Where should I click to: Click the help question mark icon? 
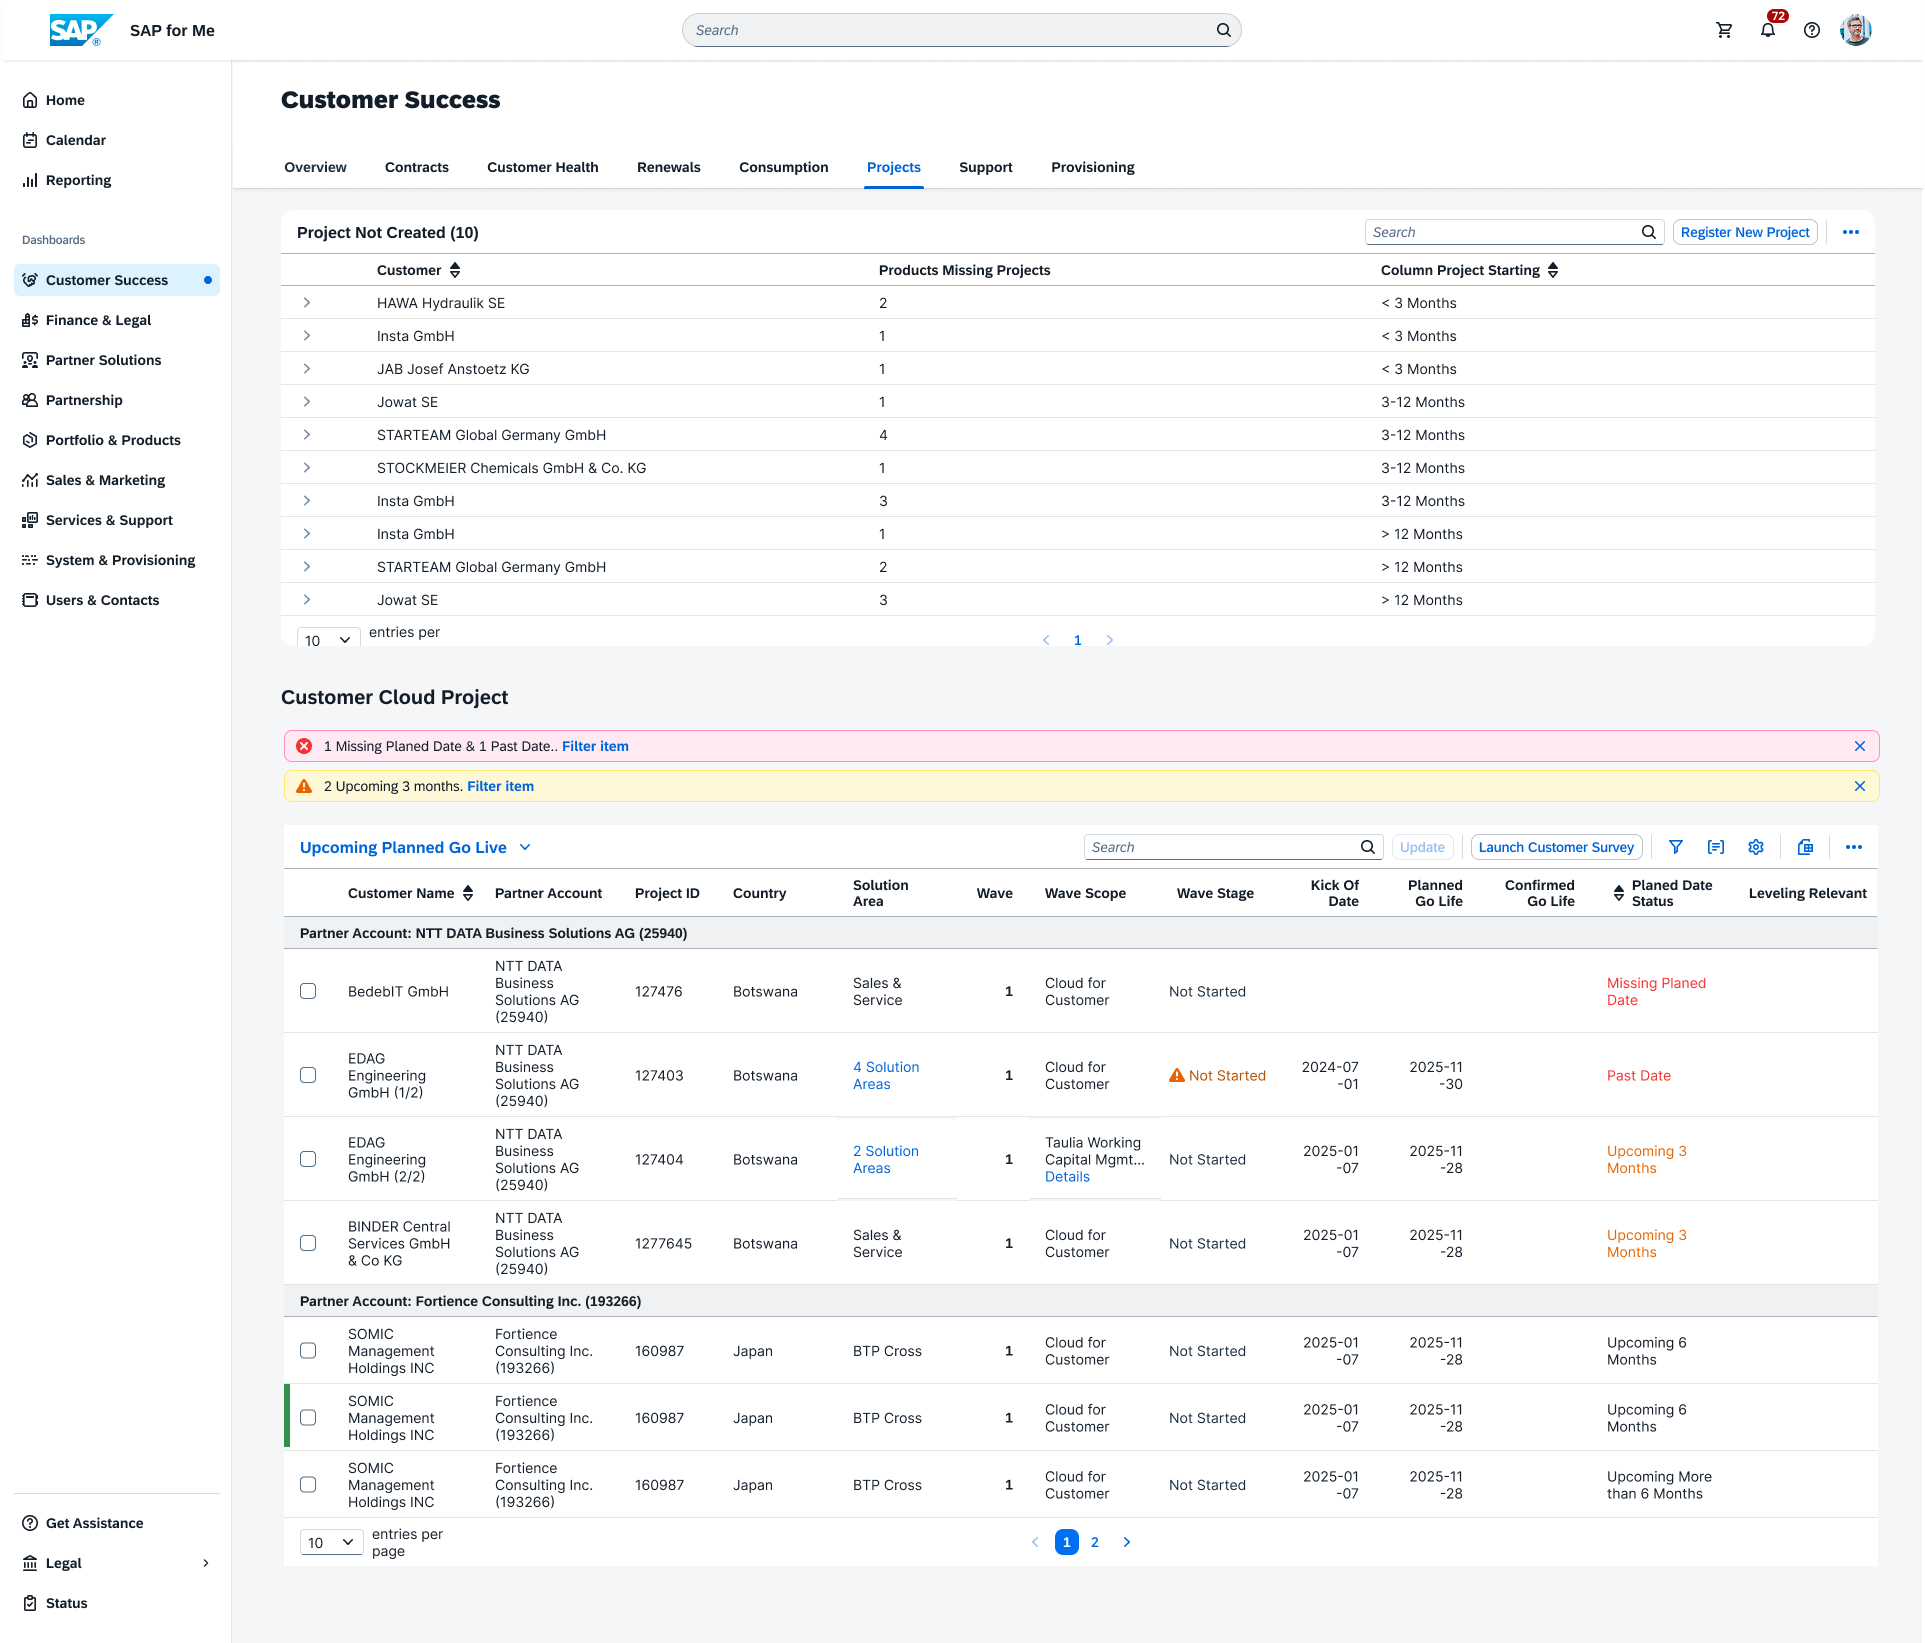[x=1812, y=30]
